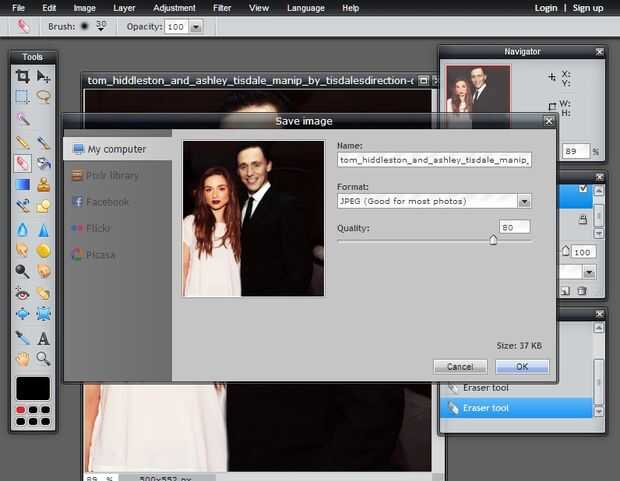This screenshot has width=620, height=481.
Task: Select the Sharpen tool
Action: click(x=43, y=229)
